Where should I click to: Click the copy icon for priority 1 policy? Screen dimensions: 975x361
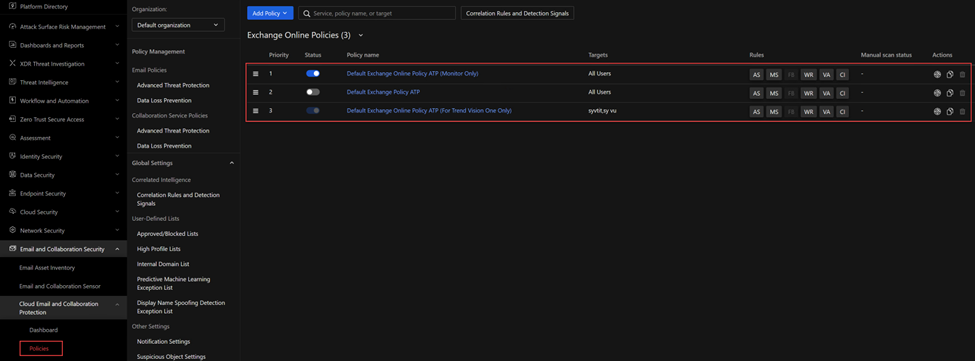[950, 74]
